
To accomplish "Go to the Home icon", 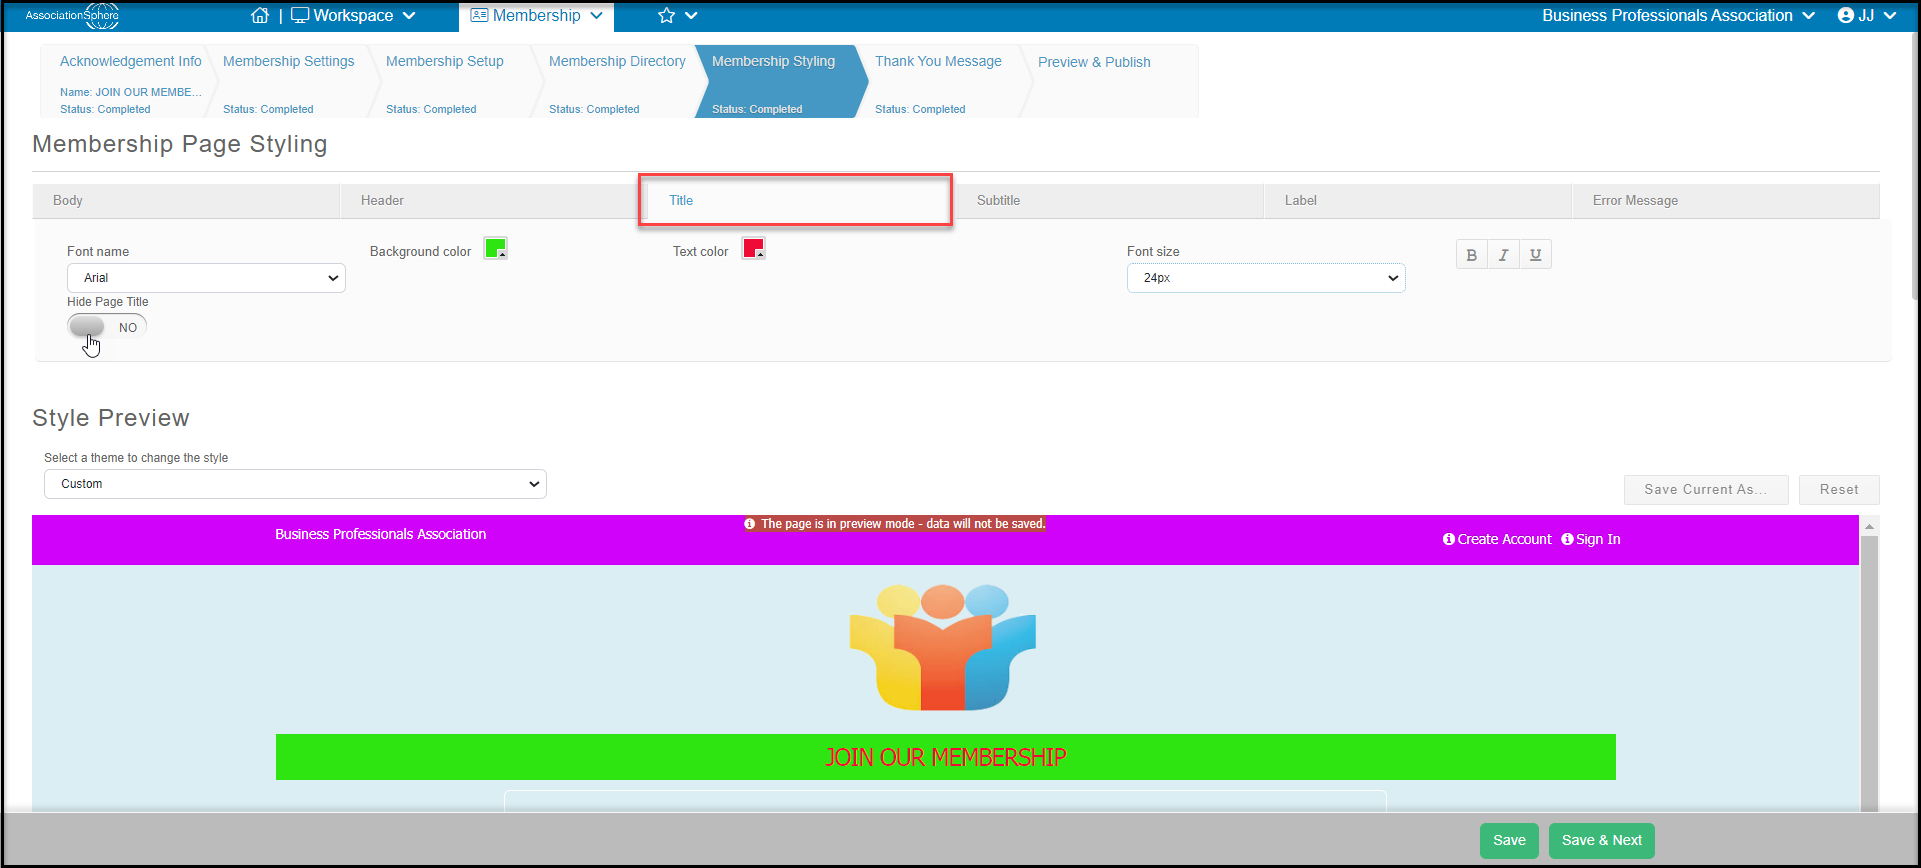I will 260,15.
